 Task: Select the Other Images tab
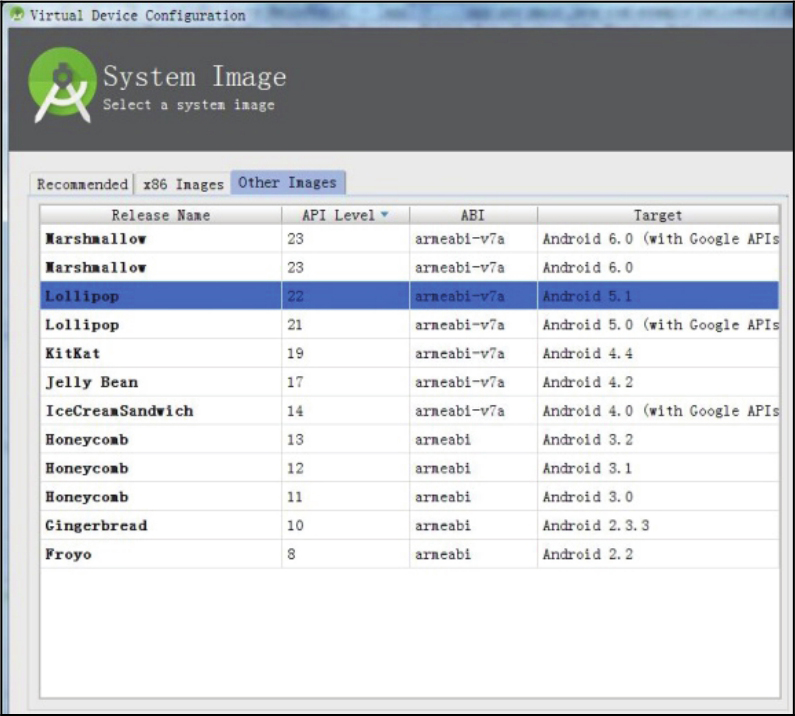[288, 183]
